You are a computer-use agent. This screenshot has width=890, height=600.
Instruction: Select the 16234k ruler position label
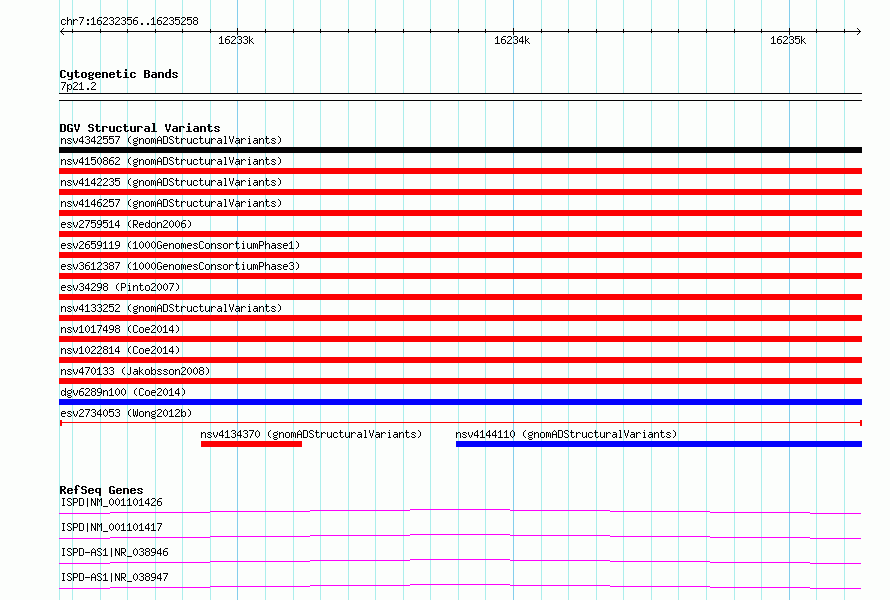512,40
